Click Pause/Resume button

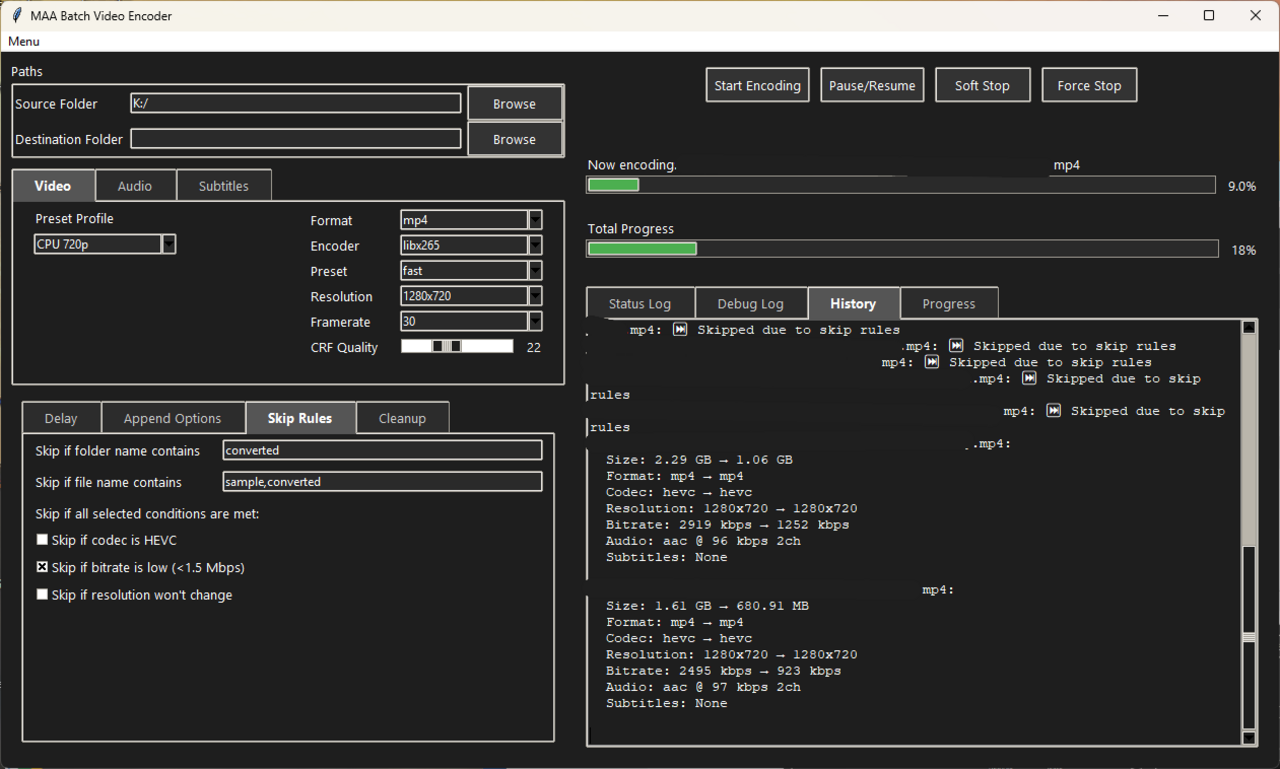pos(872,85)
